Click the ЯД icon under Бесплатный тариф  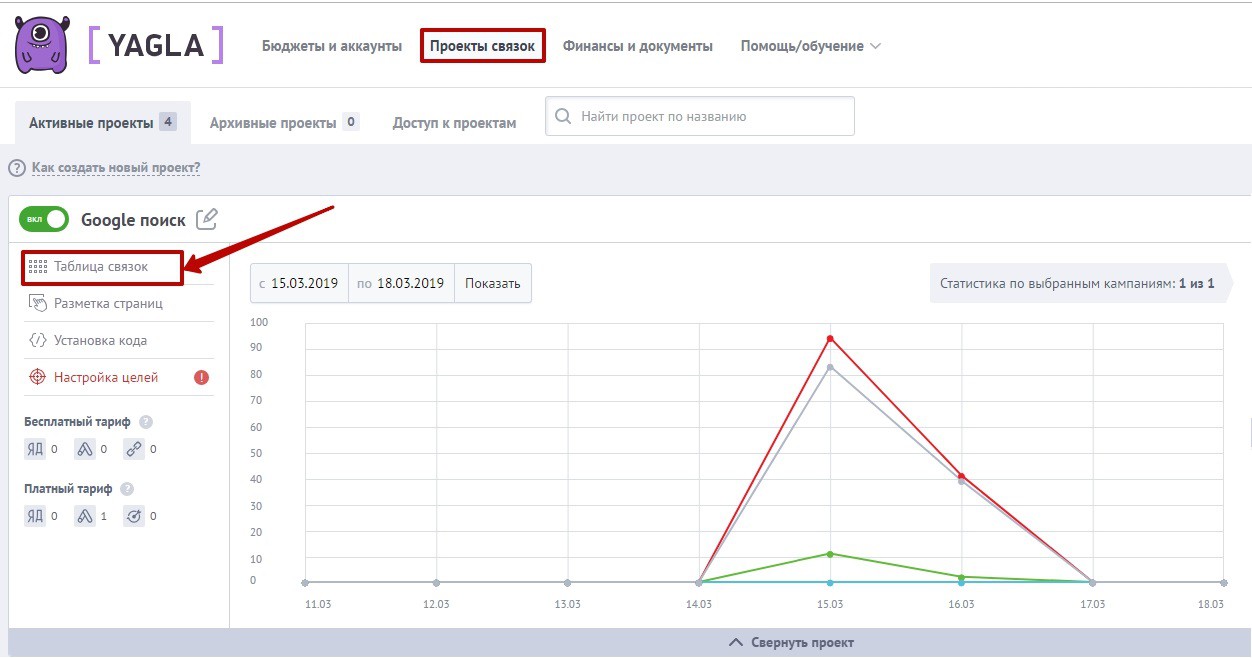tap(35, 449)
